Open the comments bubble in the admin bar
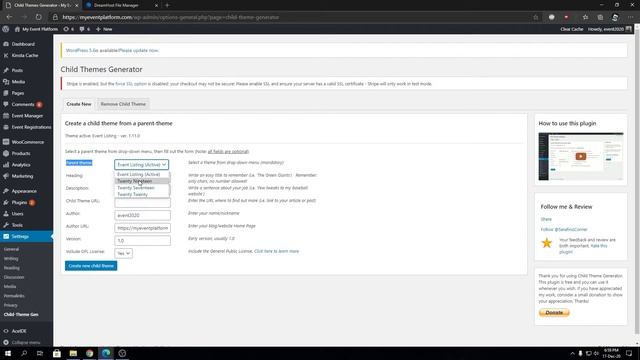 pyautogui.click(x=84, y=29)
